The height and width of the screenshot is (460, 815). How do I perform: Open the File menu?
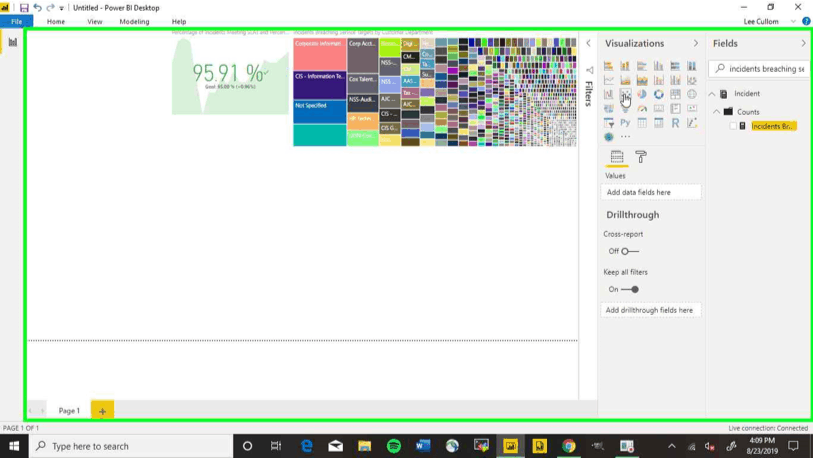[x=17, y=22]
